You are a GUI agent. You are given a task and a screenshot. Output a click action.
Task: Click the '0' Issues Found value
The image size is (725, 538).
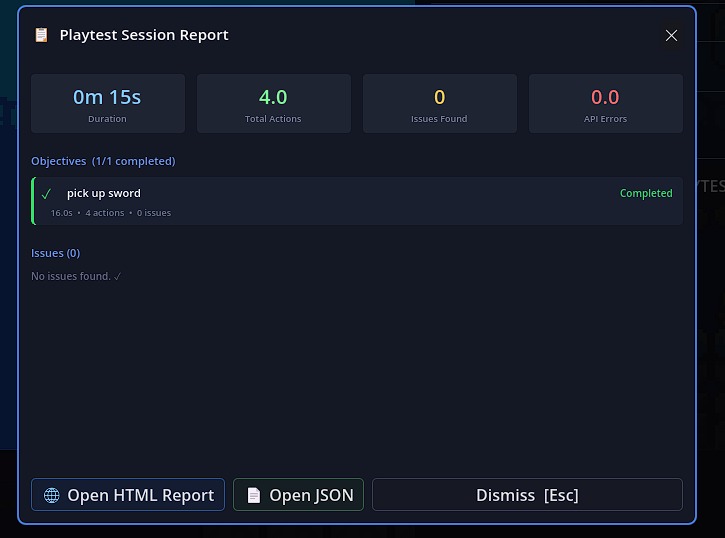(x=439, y=97)
